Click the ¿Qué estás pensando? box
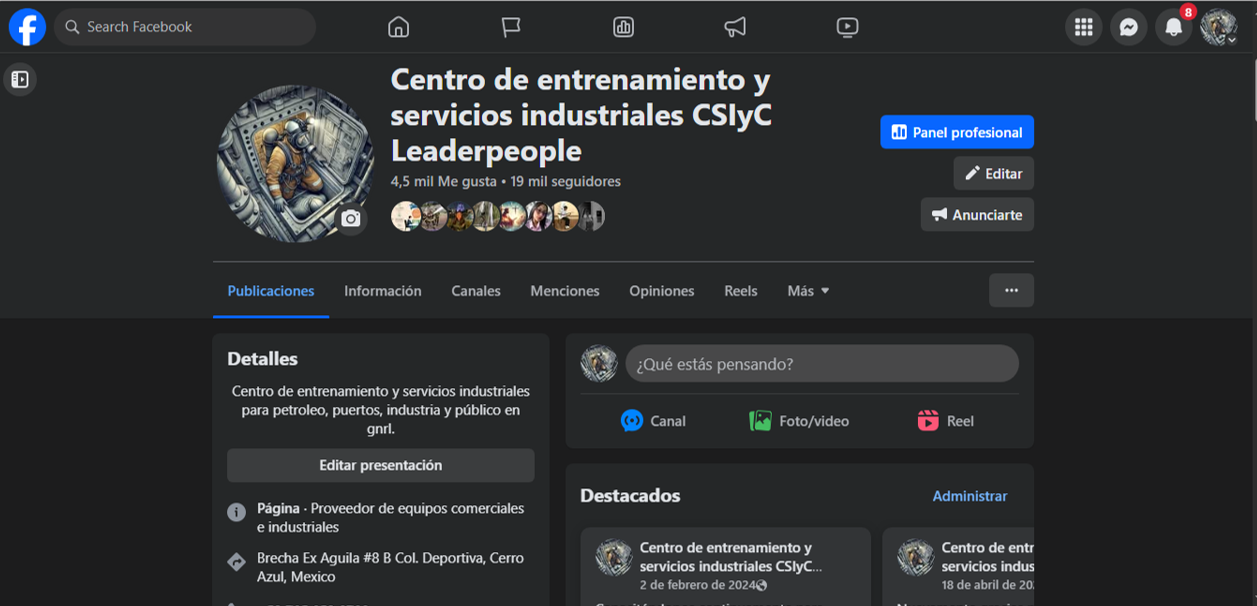 (x=822, y=364)
